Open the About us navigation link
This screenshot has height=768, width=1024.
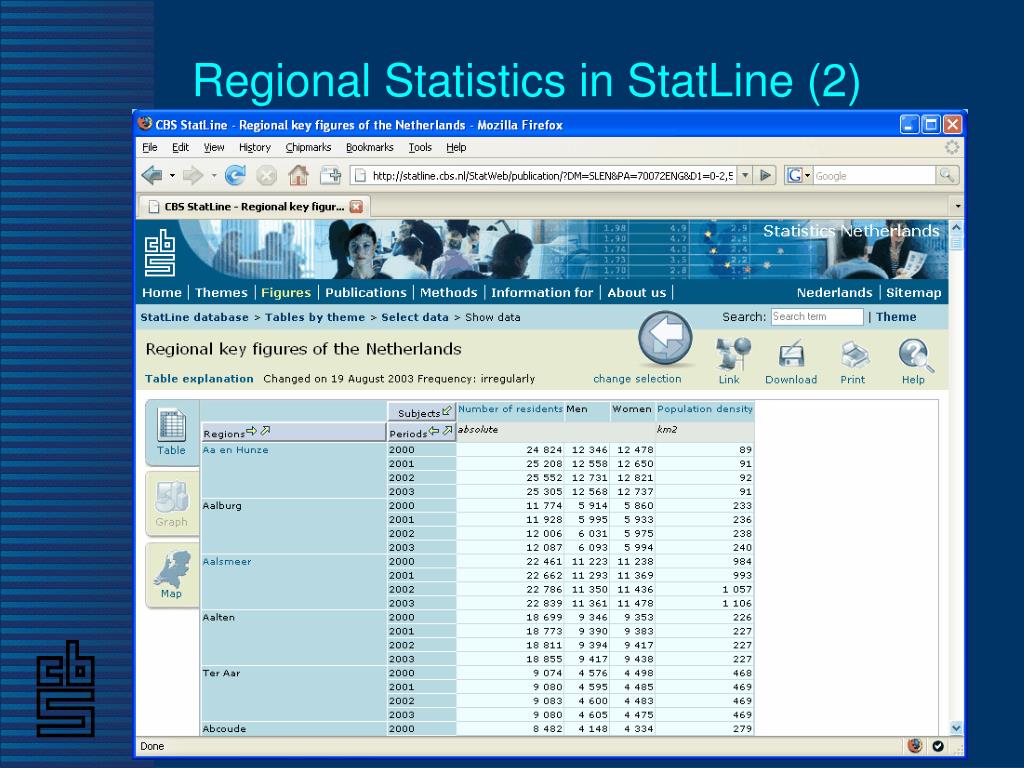[637, 293]
